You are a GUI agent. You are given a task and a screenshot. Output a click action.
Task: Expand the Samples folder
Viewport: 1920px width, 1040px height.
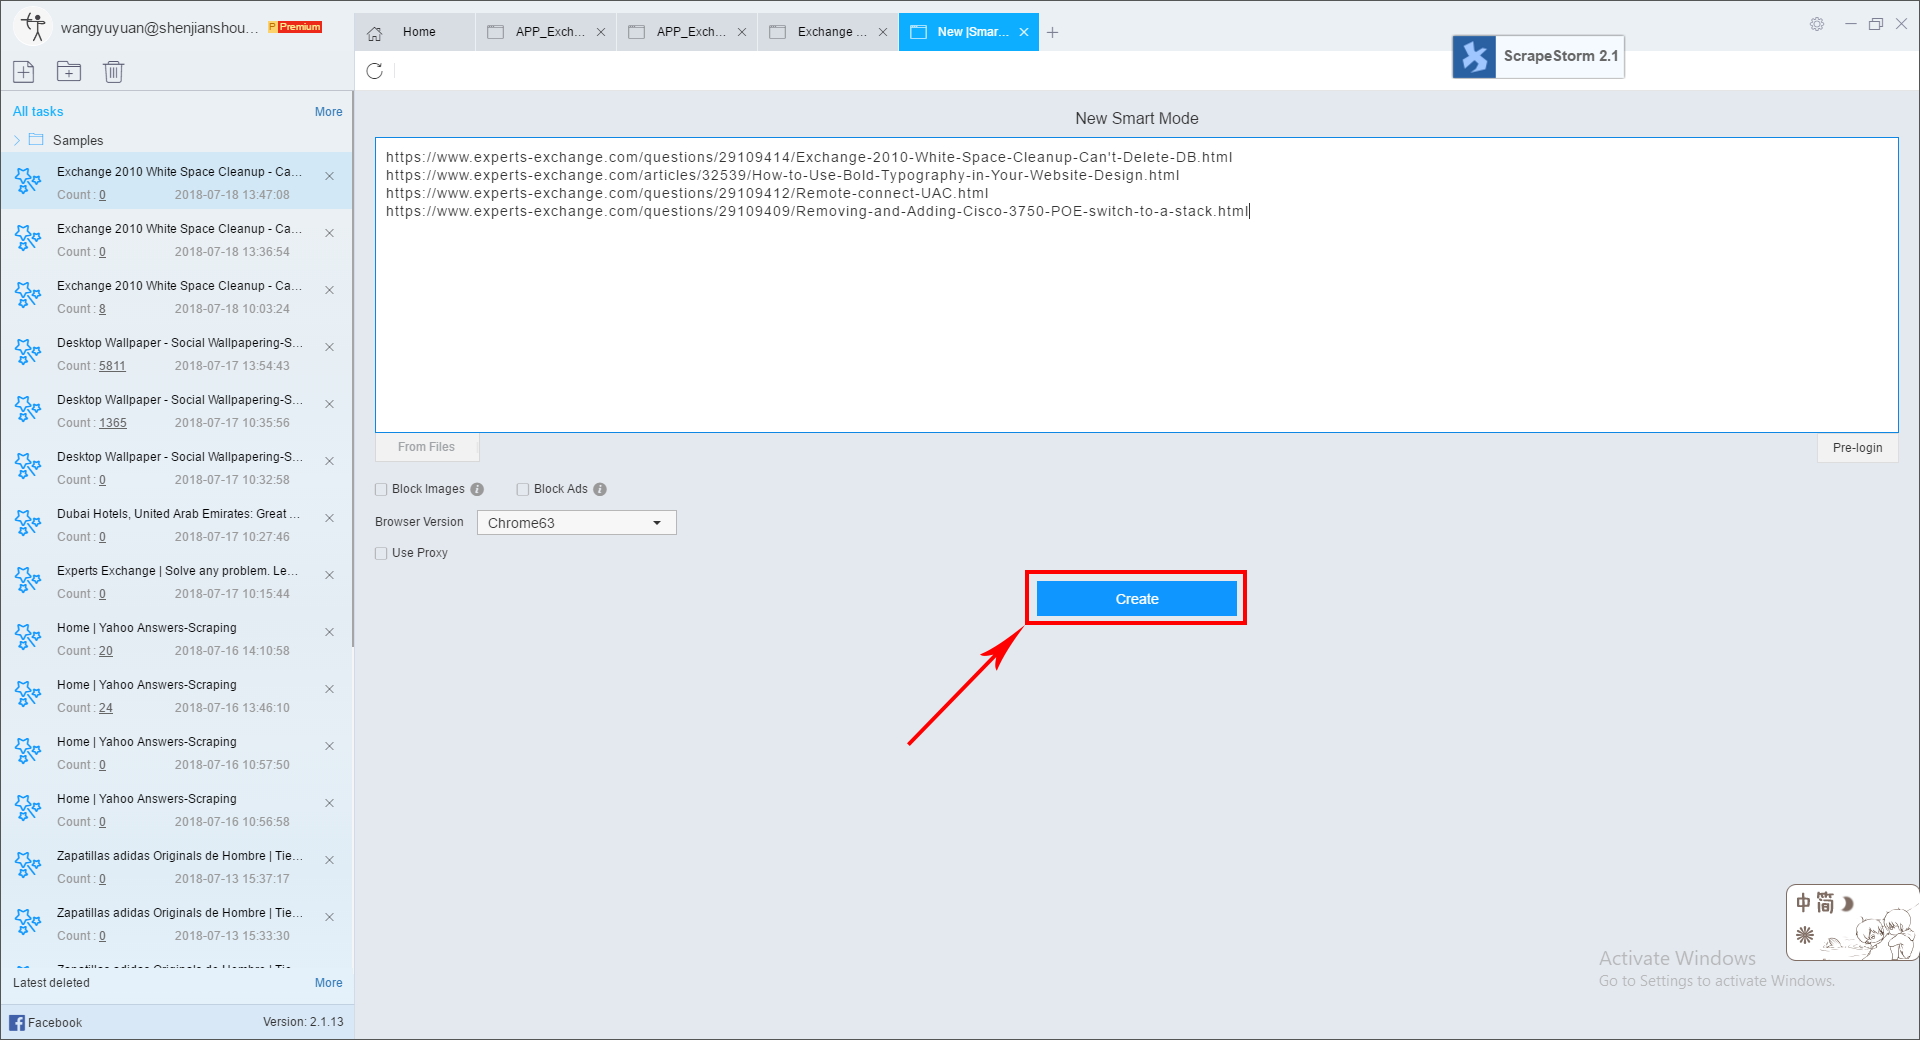click(17, 140)
